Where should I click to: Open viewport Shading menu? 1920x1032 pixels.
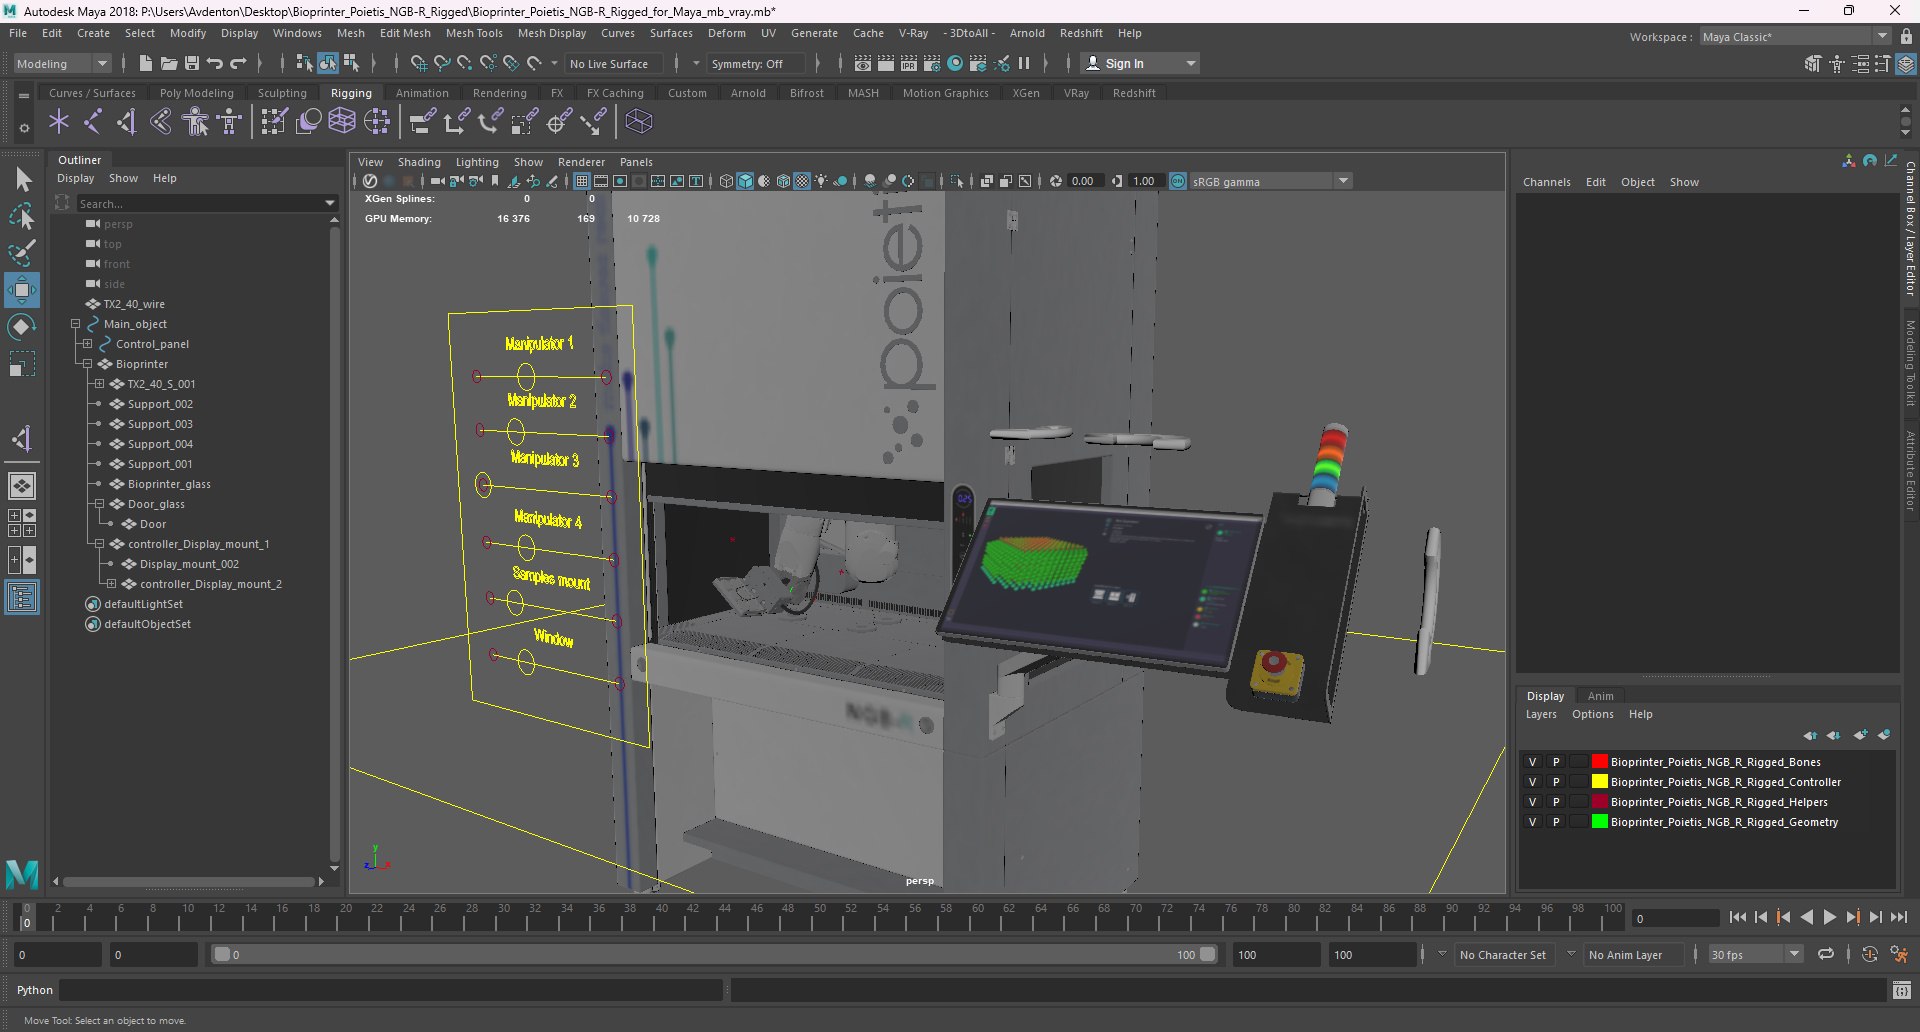(419, 162)
